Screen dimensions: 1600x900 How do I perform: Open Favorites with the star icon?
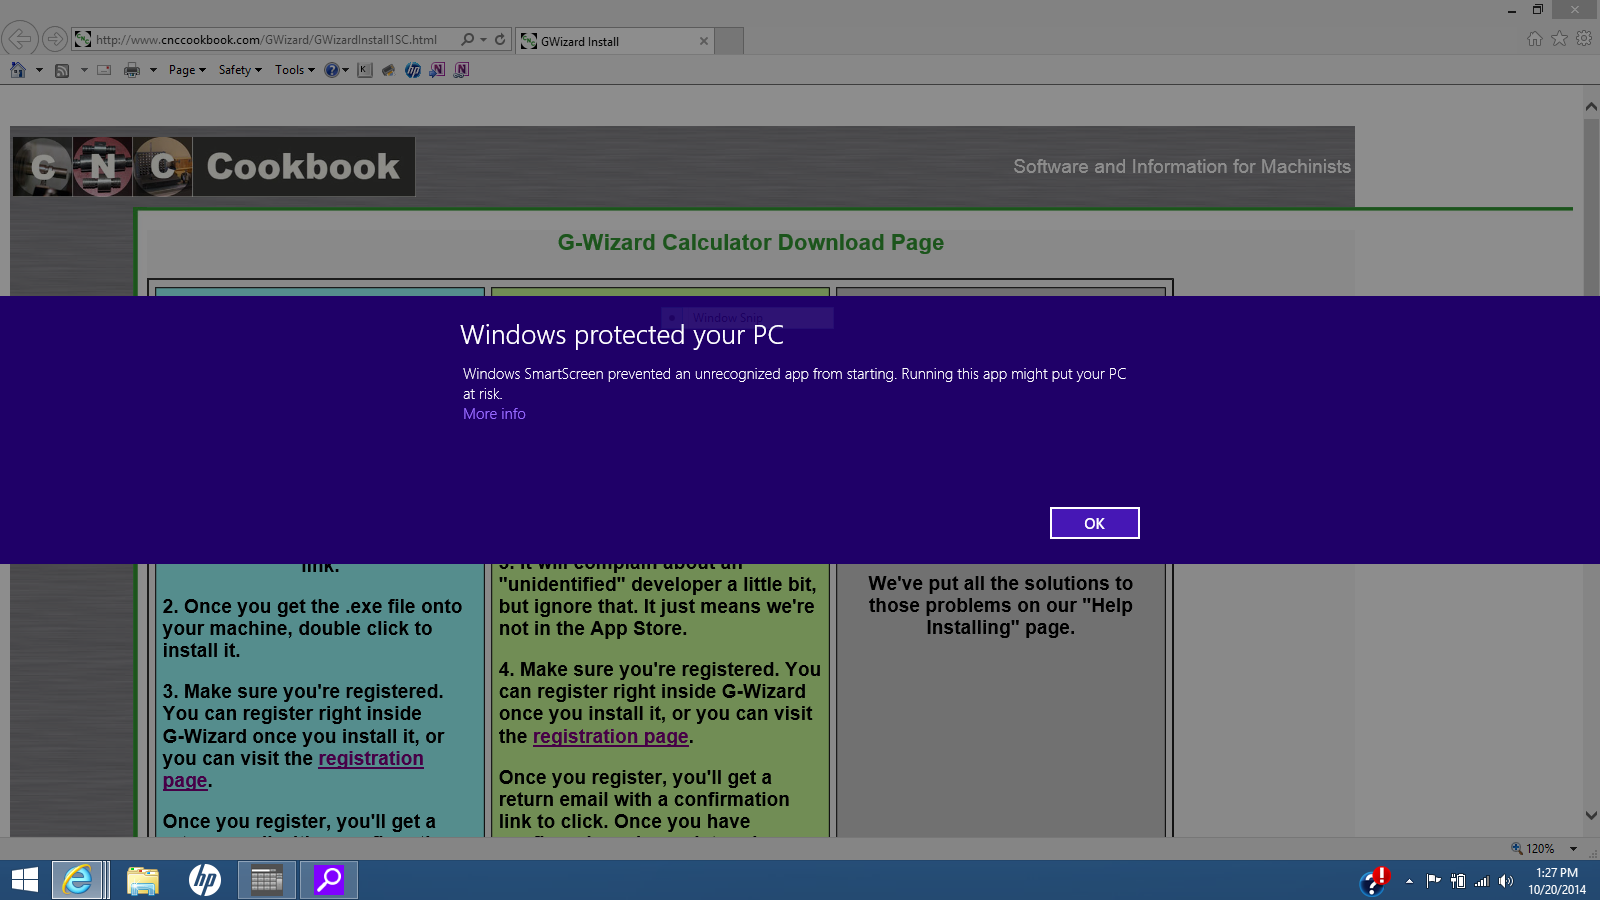pyautogui.click(x=1559, y=39)
